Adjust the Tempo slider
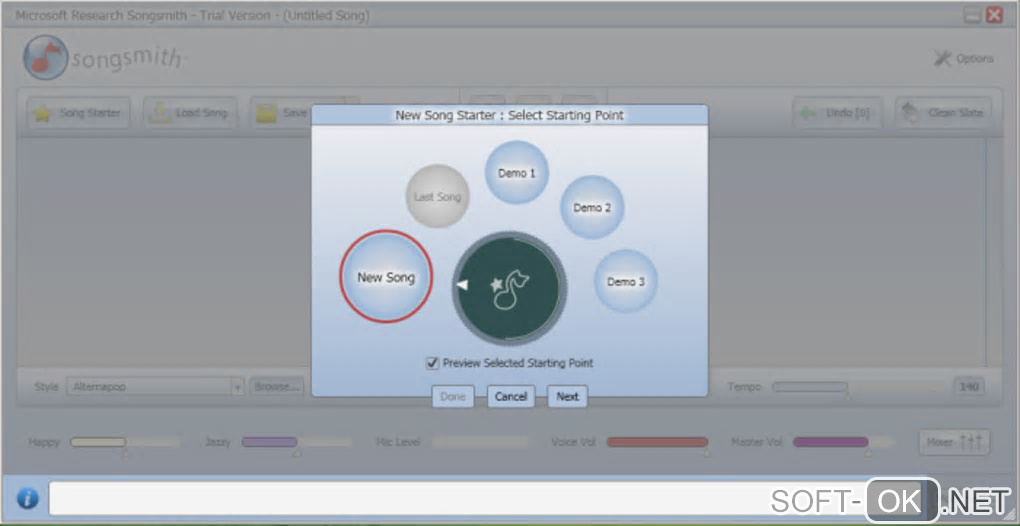 (857, 388)
